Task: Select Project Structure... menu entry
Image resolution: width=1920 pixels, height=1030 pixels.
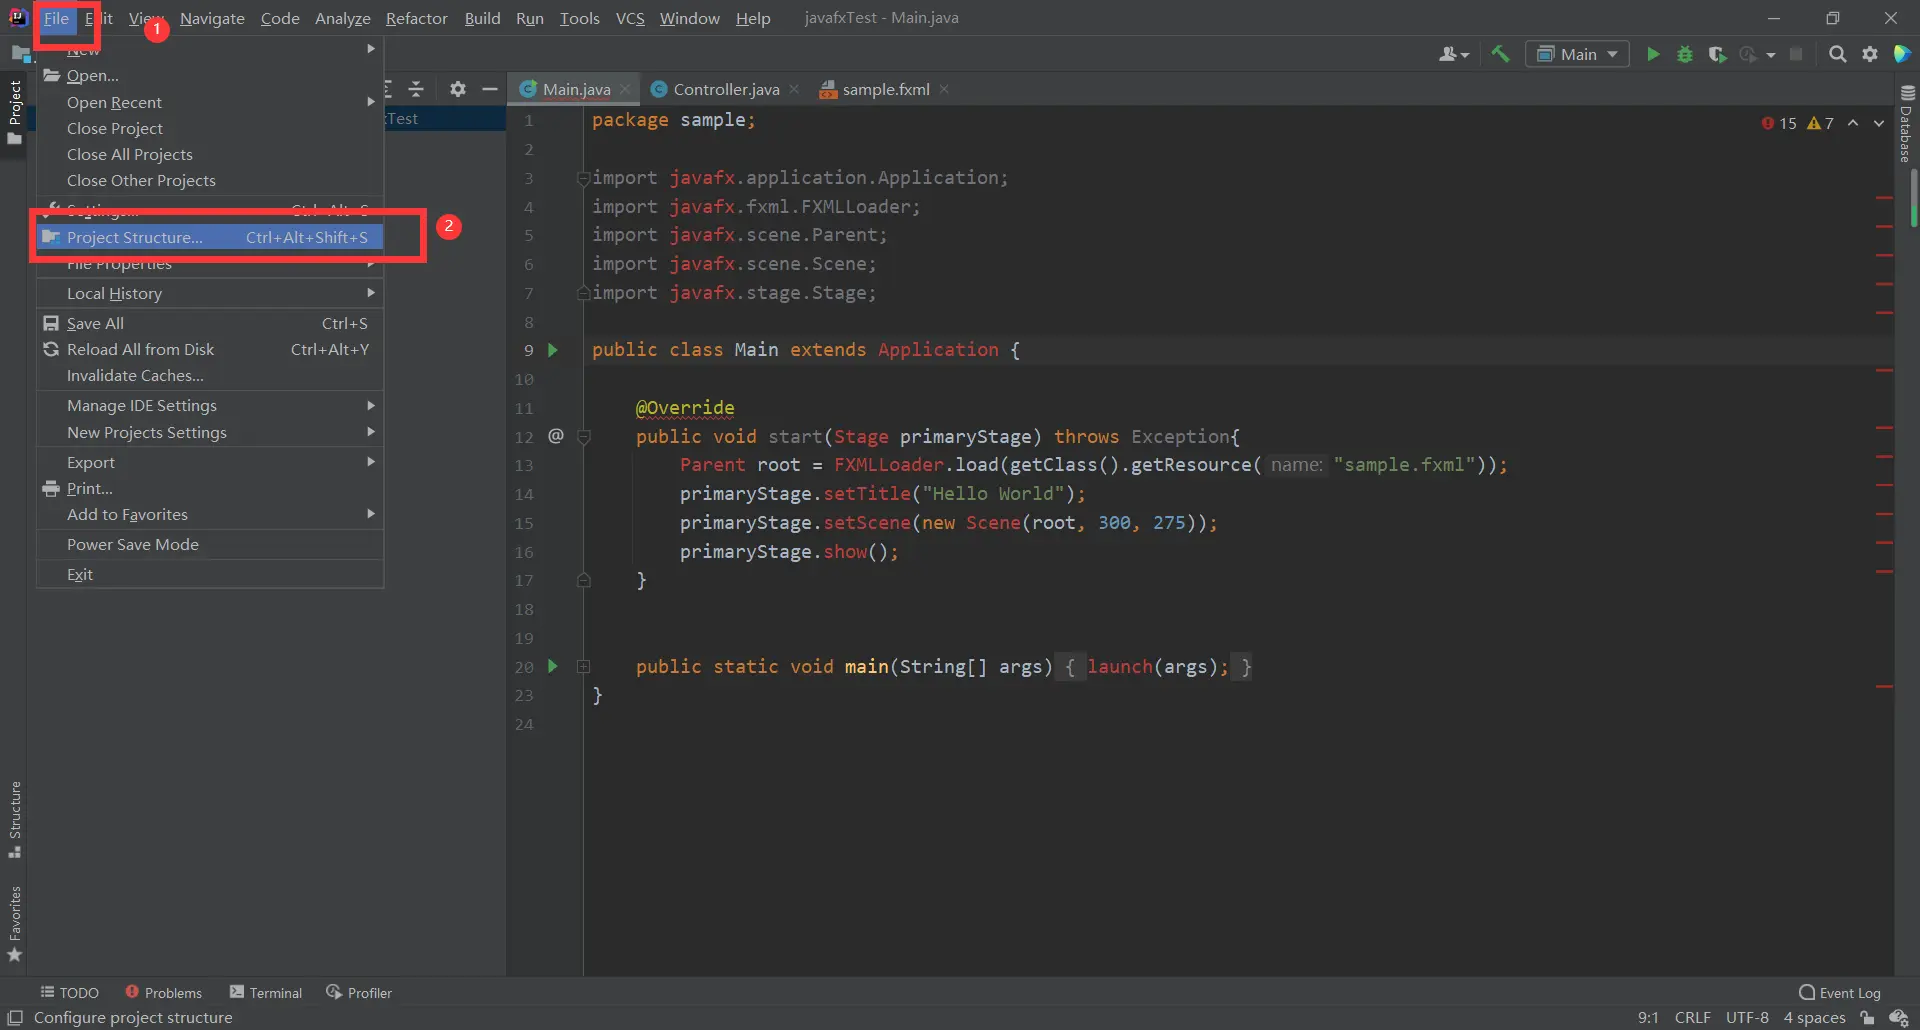Action: click(135, 237)
